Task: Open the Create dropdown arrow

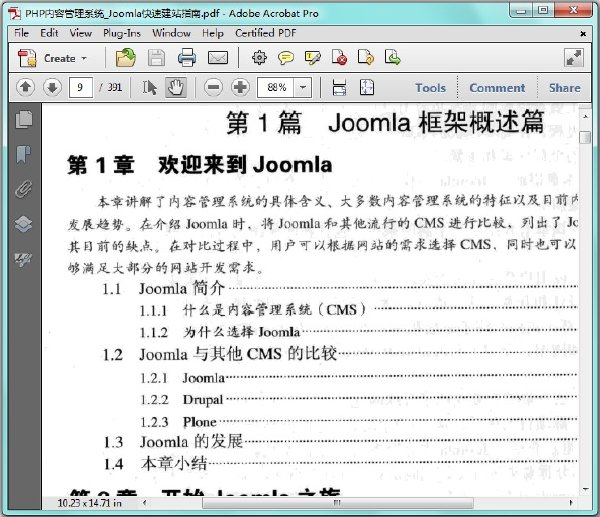Action: (84, 59)
